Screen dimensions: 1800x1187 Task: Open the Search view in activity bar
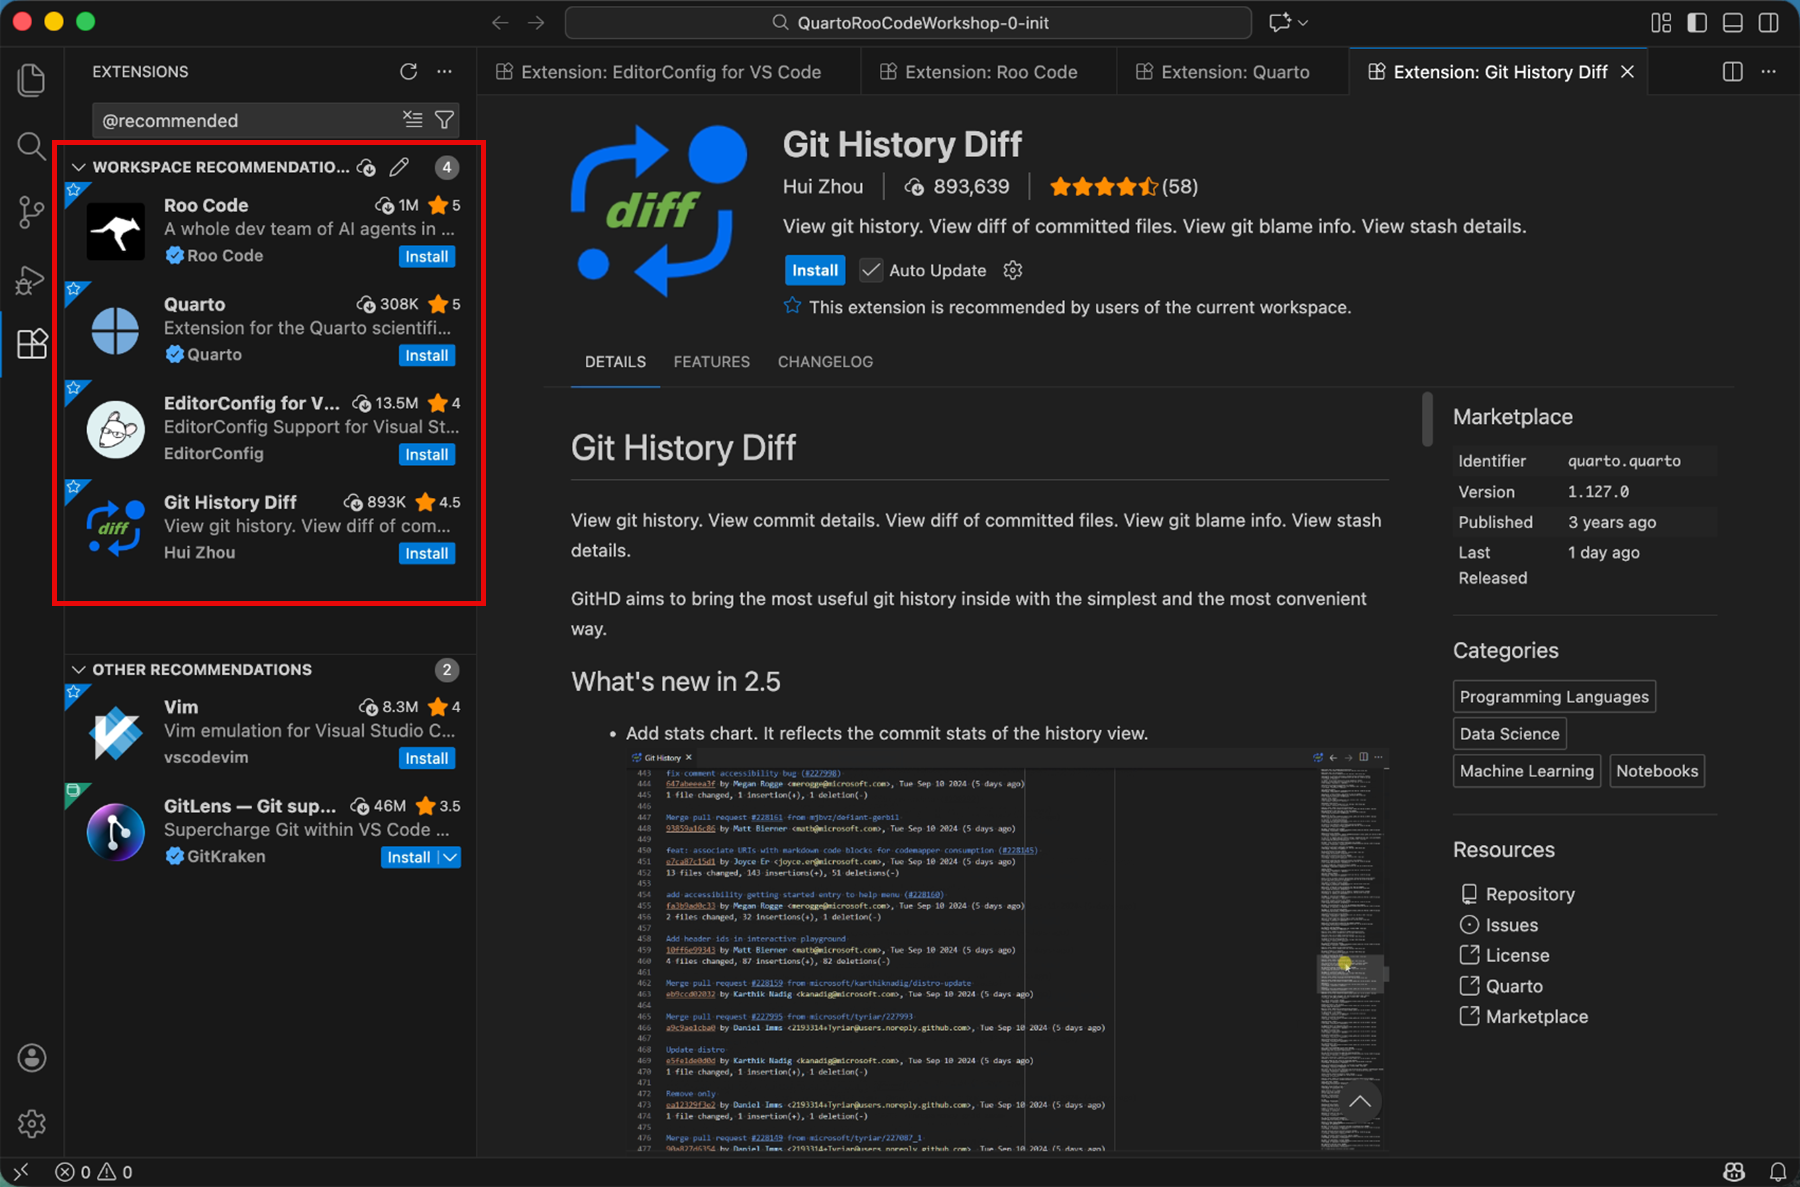(32, 146)
